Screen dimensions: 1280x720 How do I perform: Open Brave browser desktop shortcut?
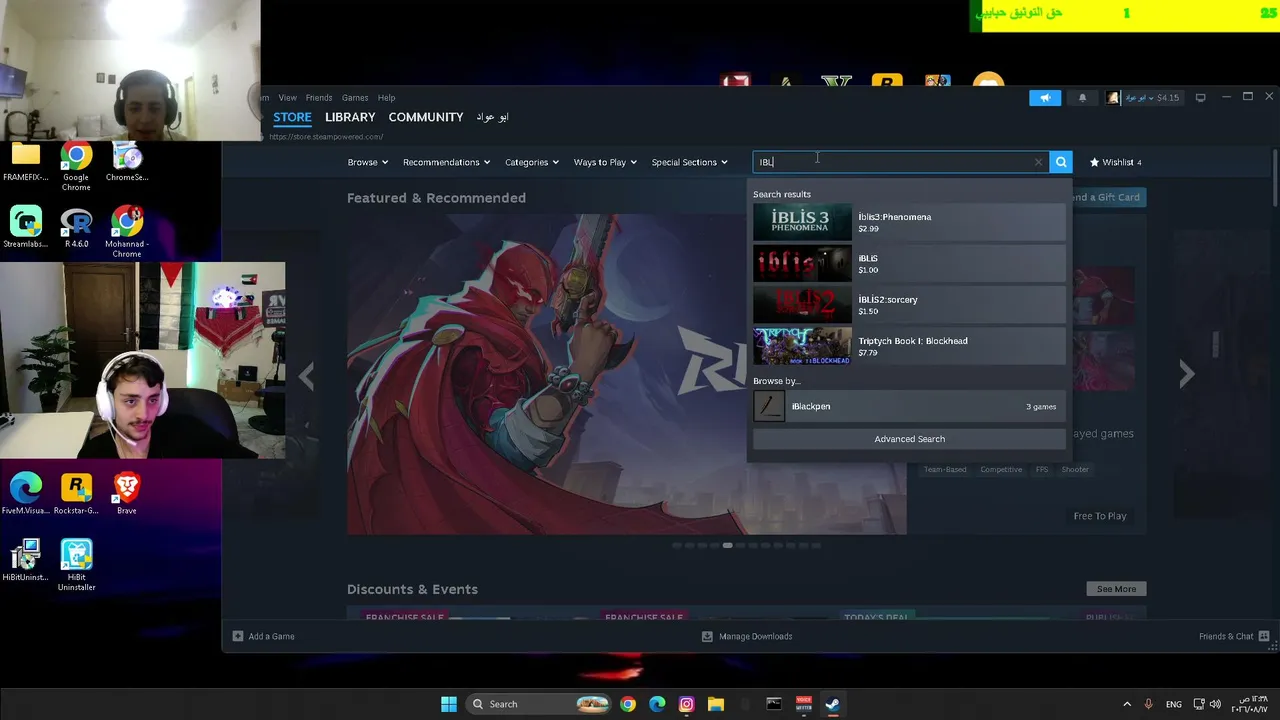coord(126,495)
